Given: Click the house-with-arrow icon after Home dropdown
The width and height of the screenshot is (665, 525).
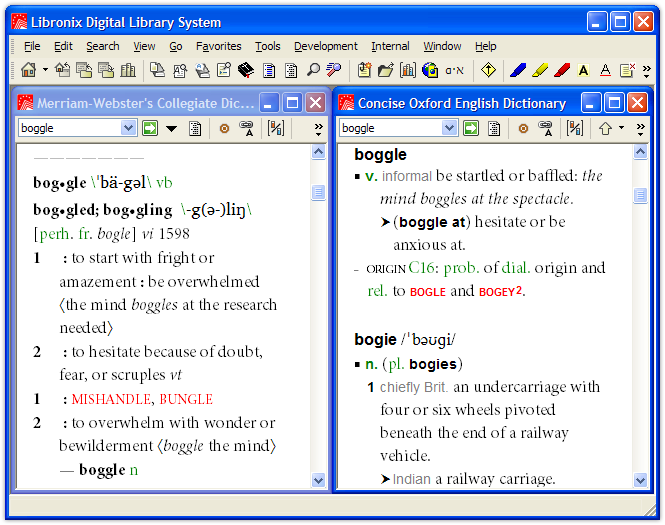Looking at the screenshot, I should [x=63, y=70].
